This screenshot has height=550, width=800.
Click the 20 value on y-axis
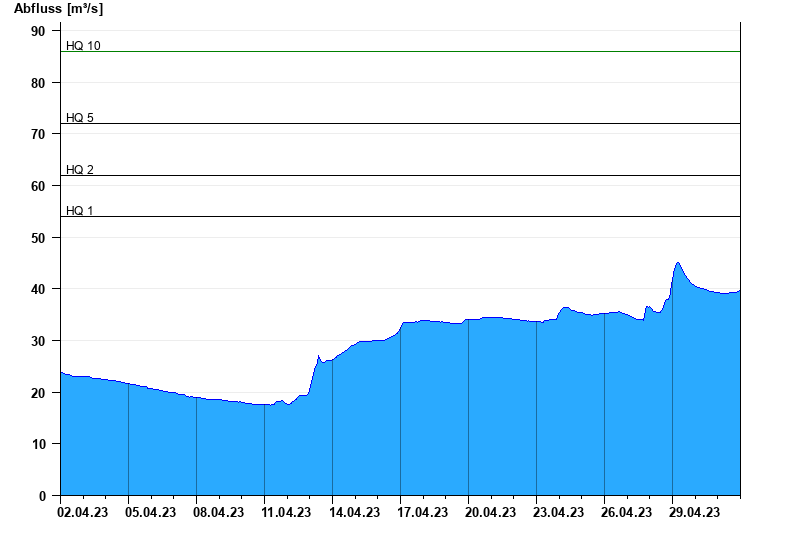[38, 393]
